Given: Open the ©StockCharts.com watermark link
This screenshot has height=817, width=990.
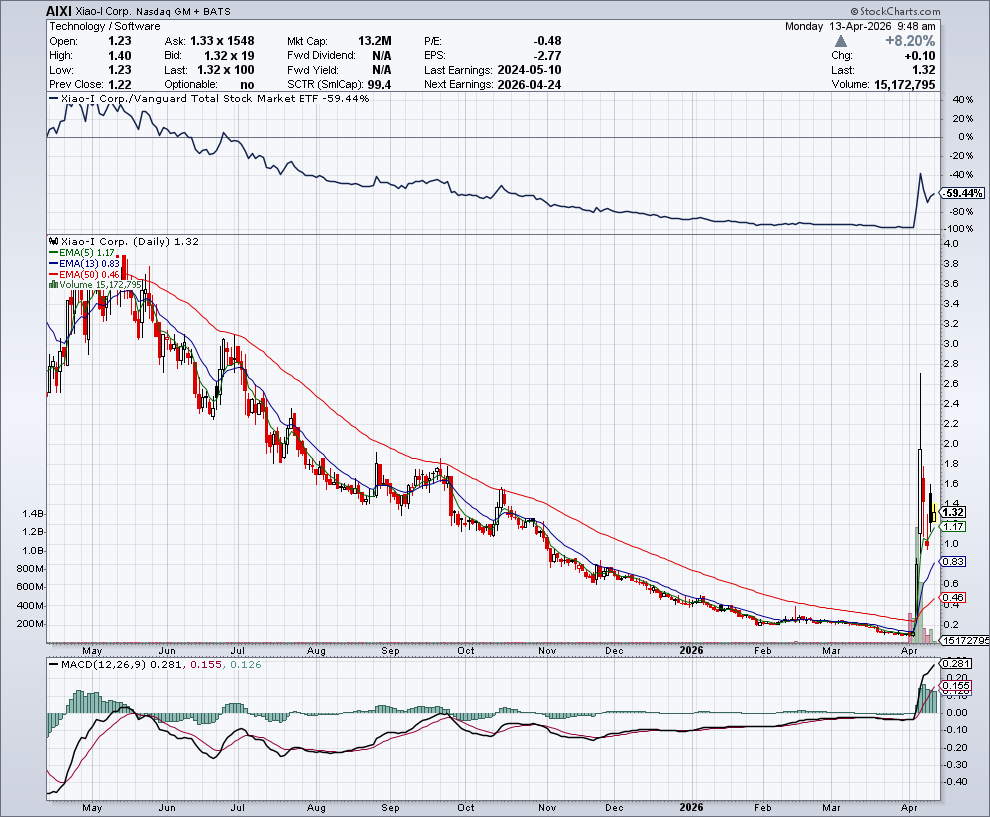Looking at the screenshot, I should [x=895, y=11].
